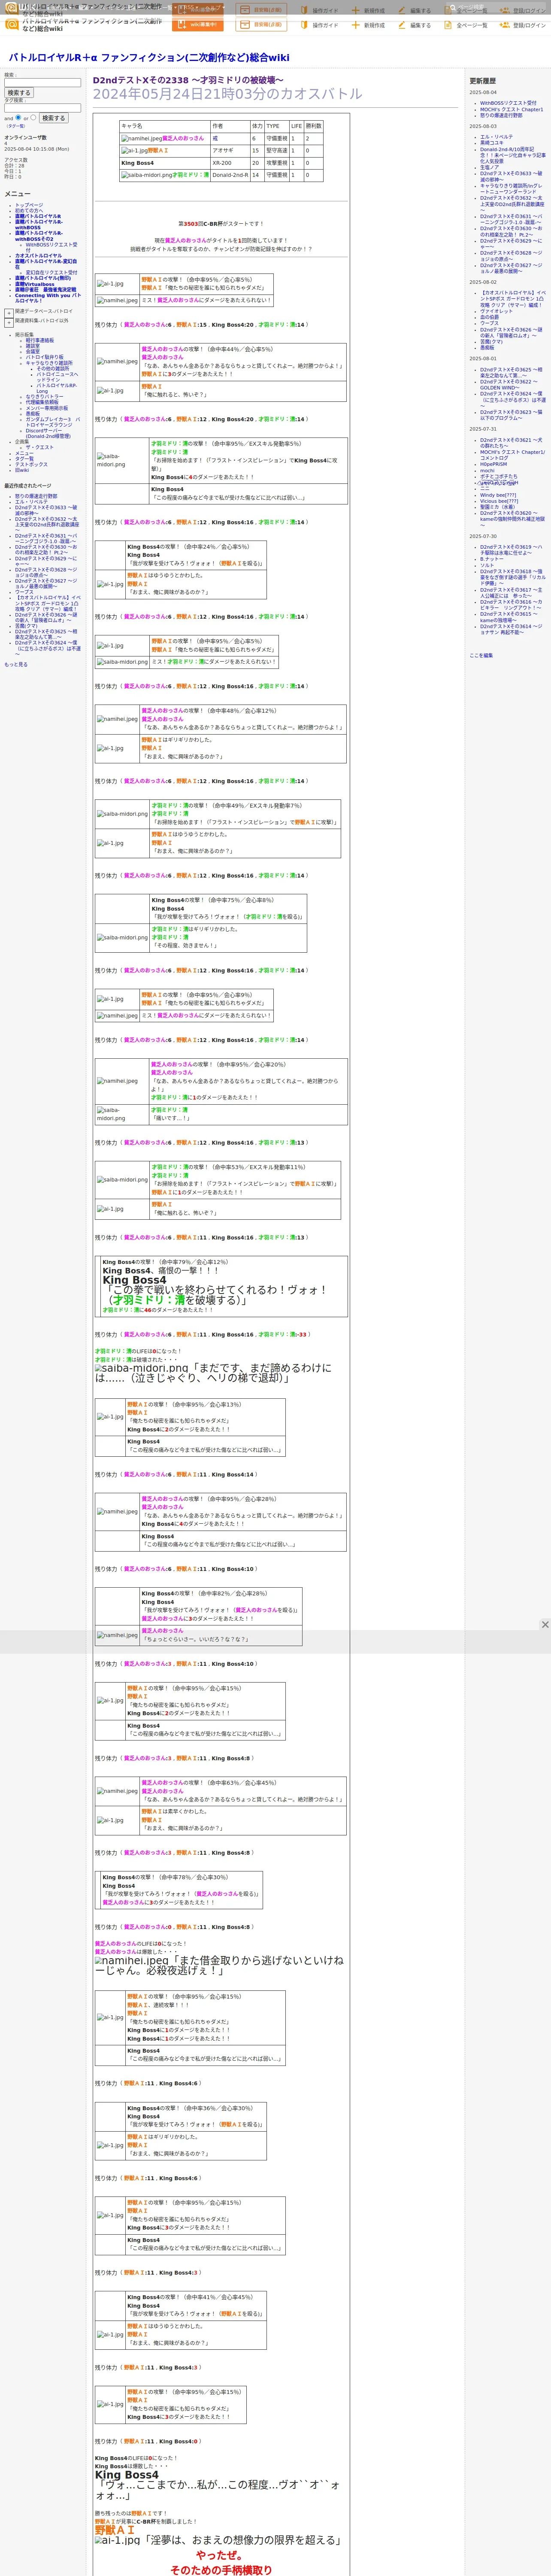Select the 'and' radio button

point(19,118)
